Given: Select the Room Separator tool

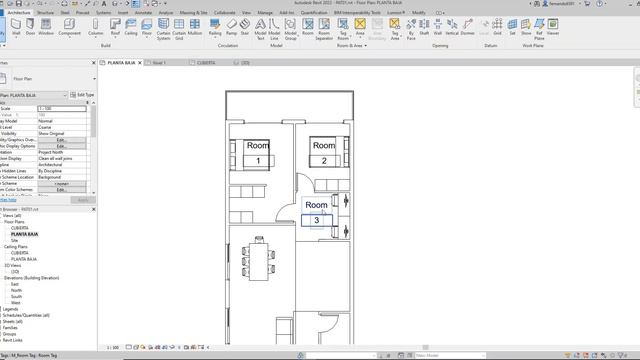Looking at the screenshot, I should (324, 29).
